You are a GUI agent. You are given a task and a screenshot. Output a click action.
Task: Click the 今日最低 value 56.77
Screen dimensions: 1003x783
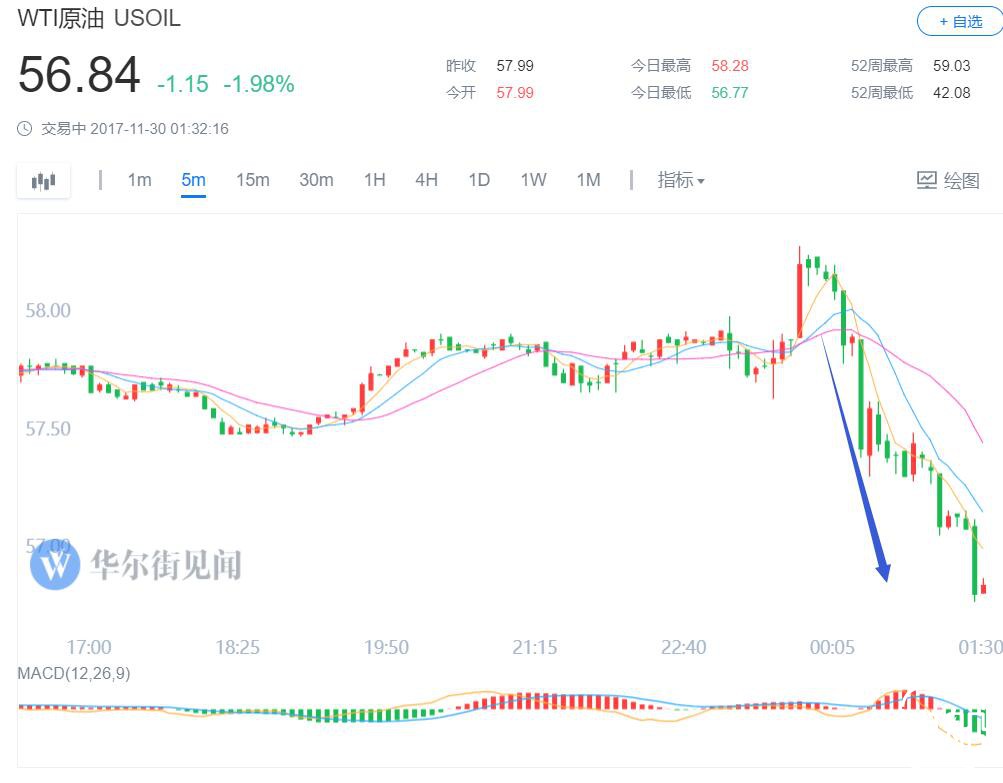coord(730,93)
